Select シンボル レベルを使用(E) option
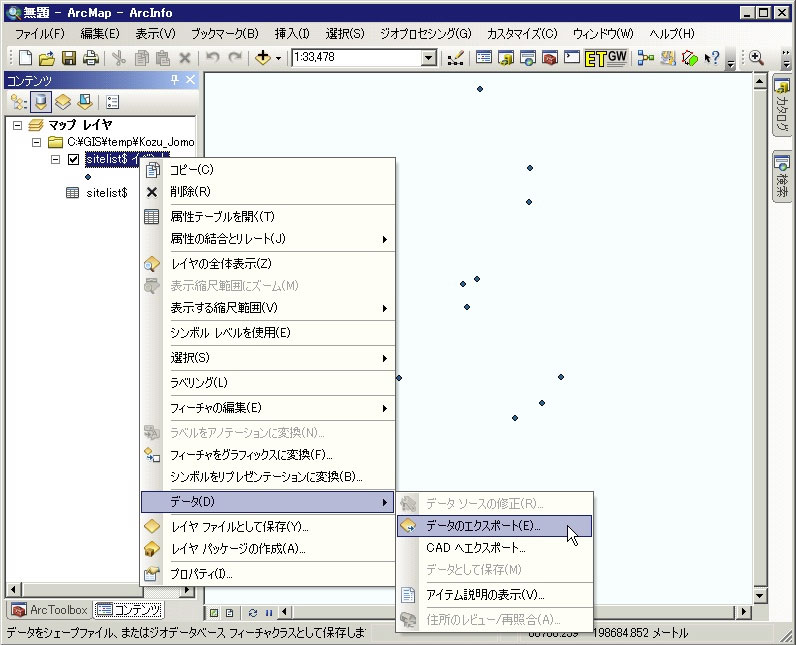Image resolution: width=796 pixels, height=645 pixels. tap(268, 333)
